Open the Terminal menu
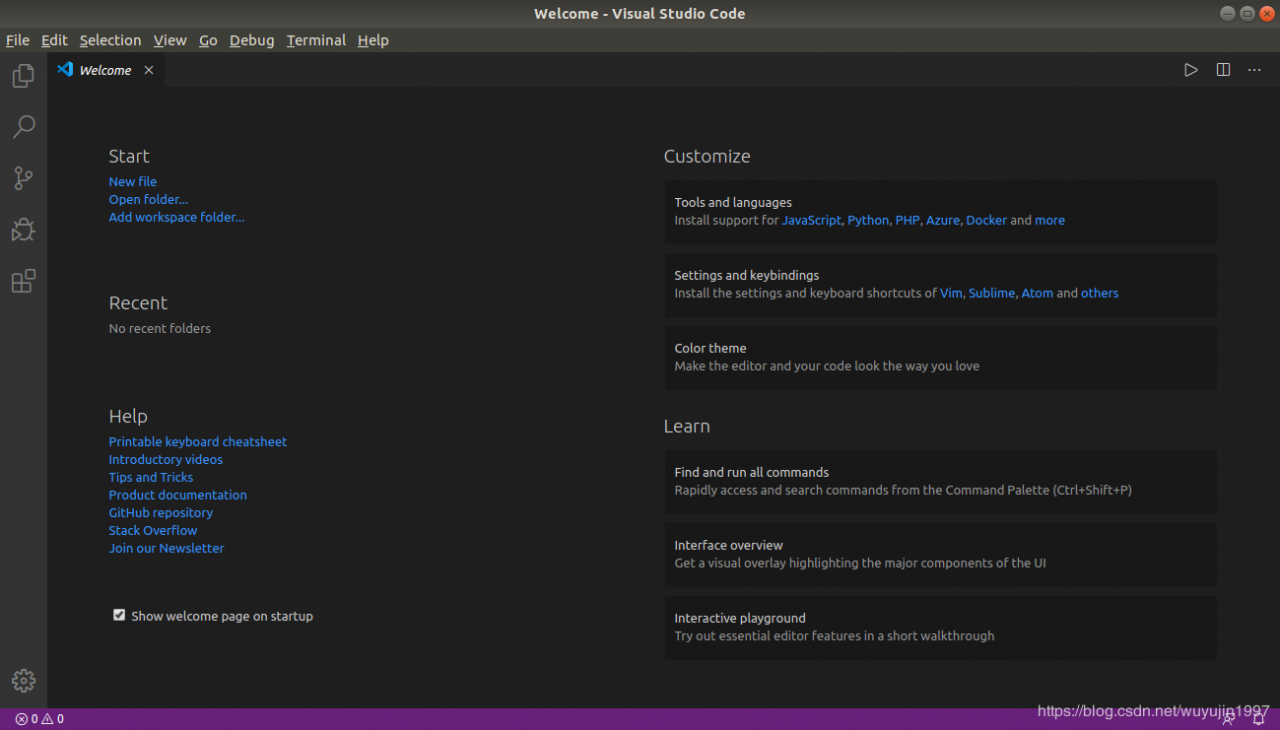The height and width of the screenshot is (730, 1280). pyautogui.click(x=316, y=40)
